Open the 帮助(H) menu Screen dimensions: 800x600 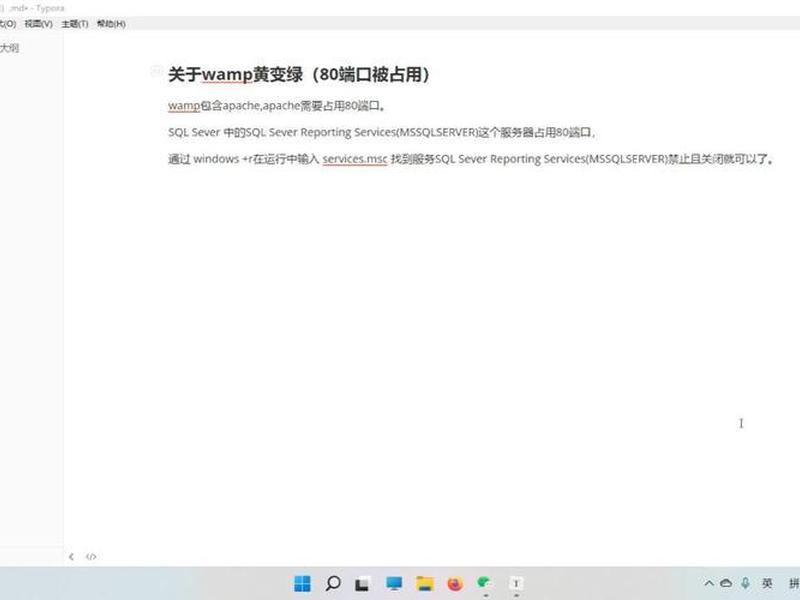click(x=111, y=23)
